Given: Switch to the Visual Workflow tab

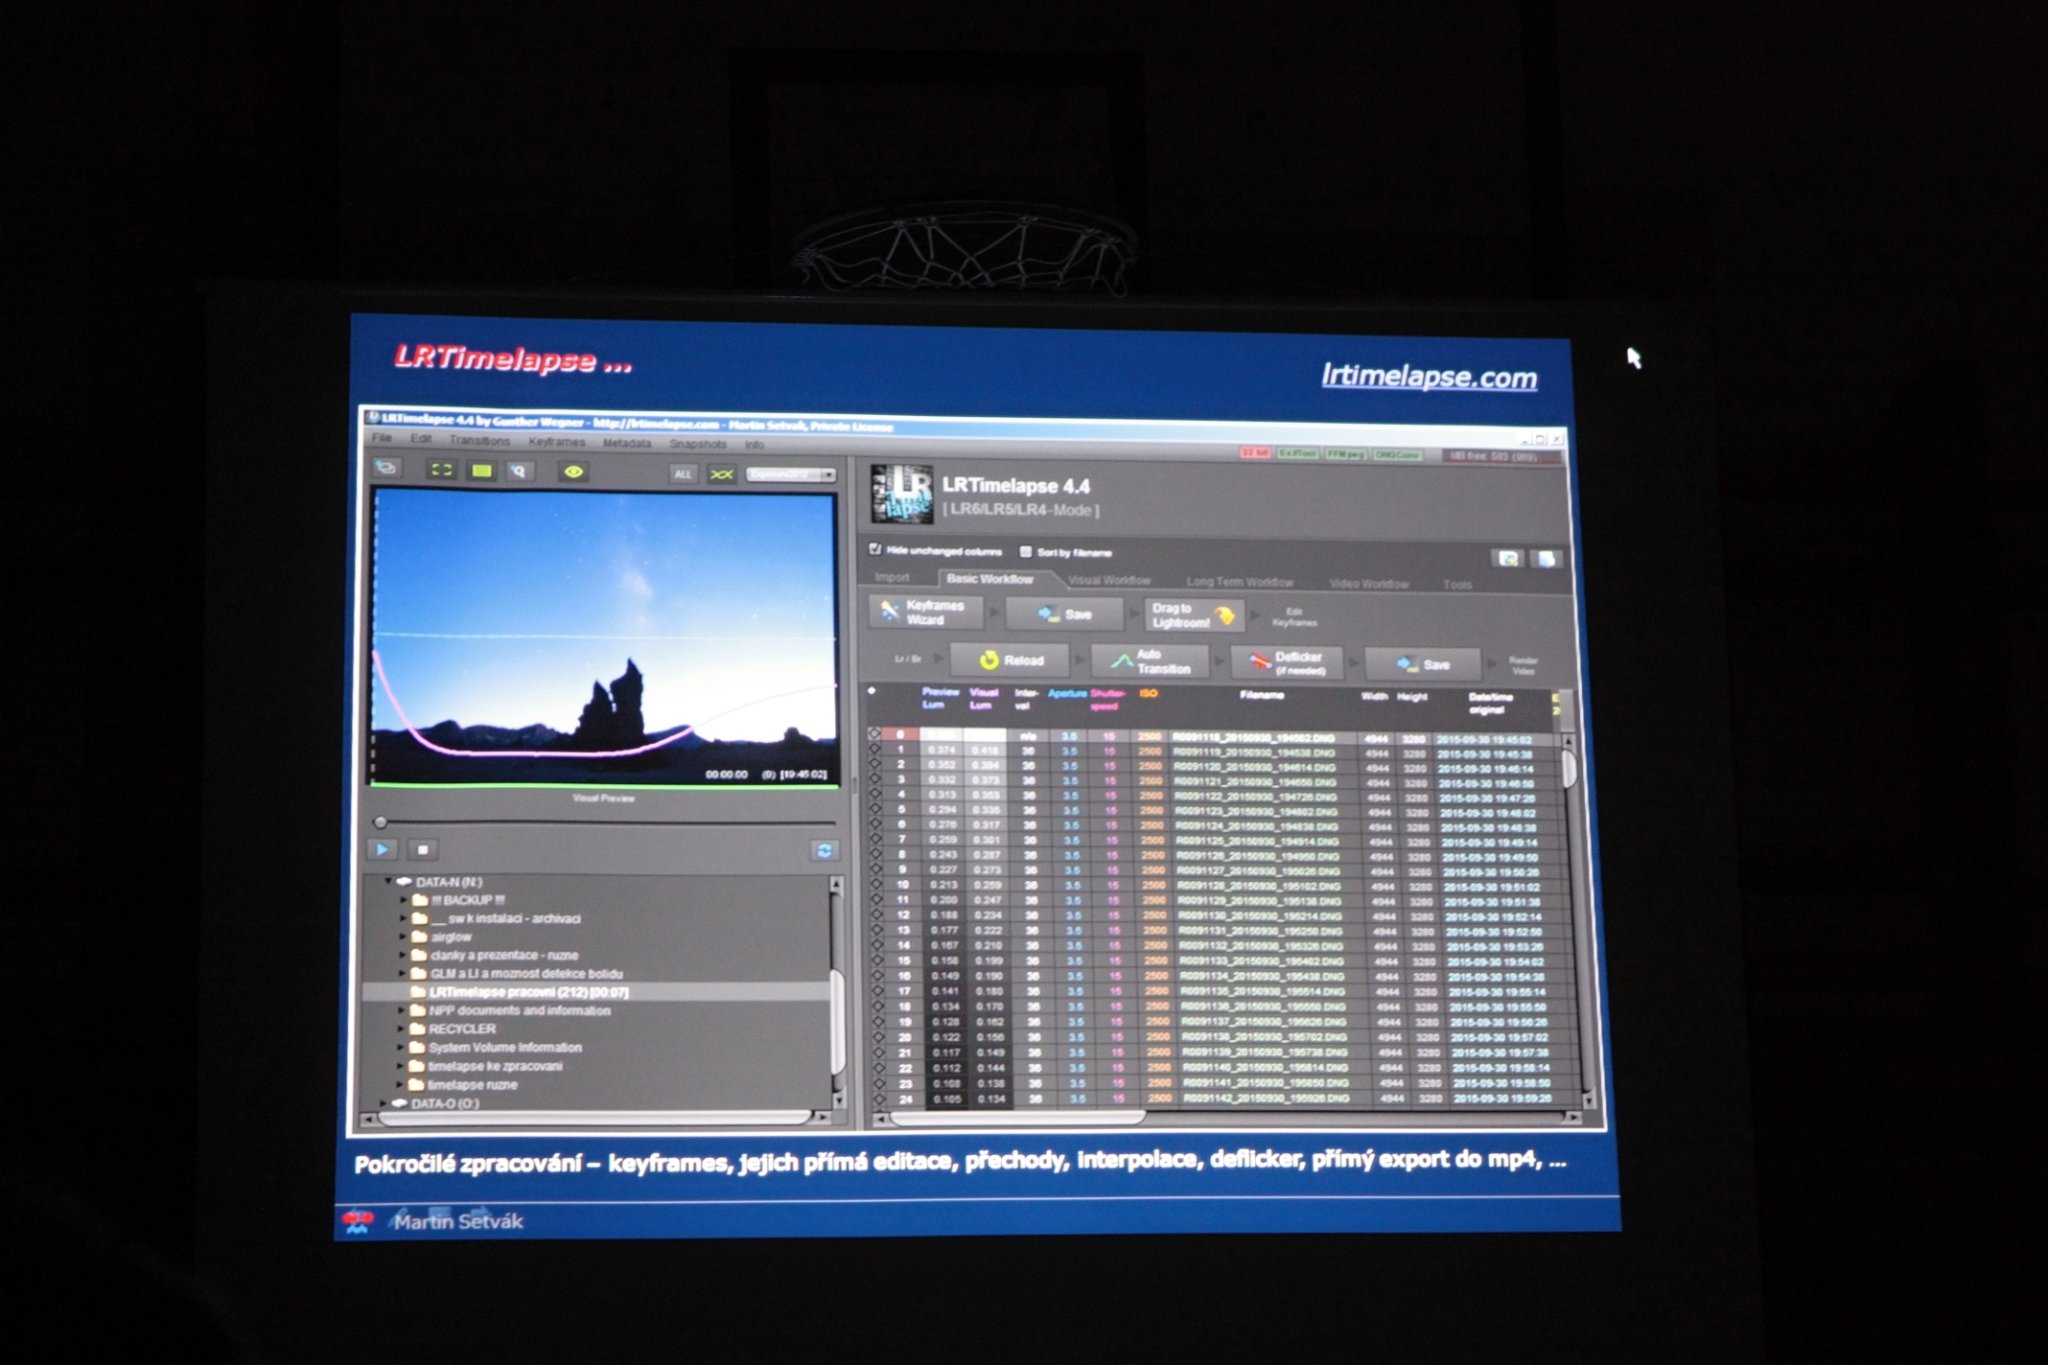Looking at the screenshot, I should point(1109,580).
